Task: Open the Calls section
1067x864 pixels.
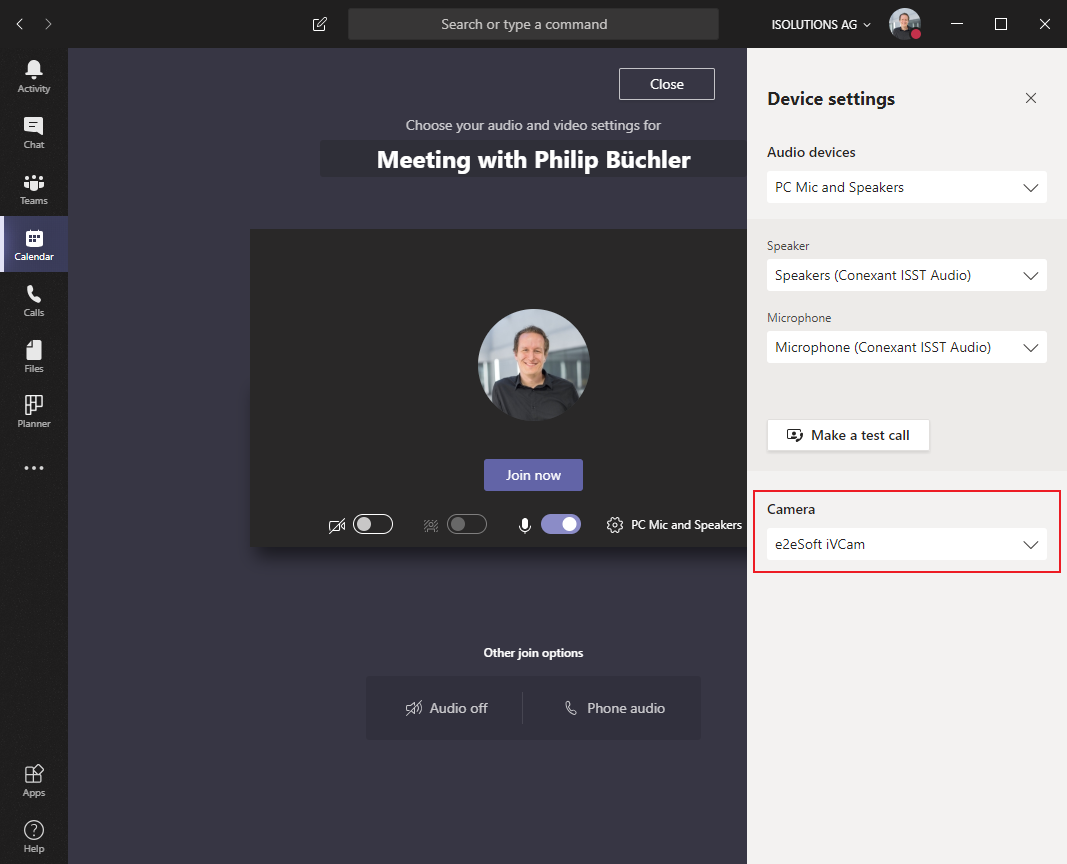Action: (34, 301)
